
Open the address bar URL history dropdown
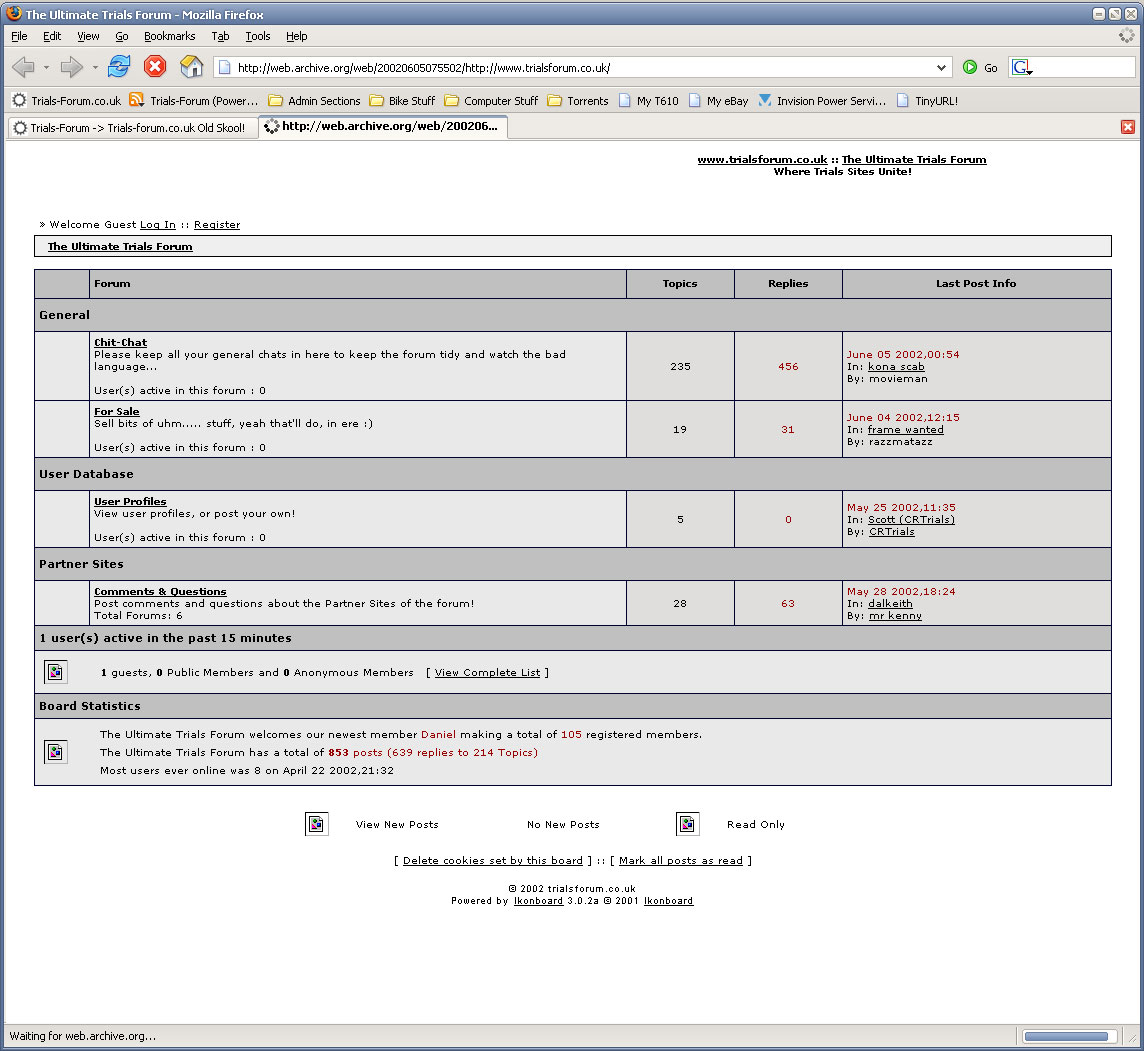click(x=941, y=68)
